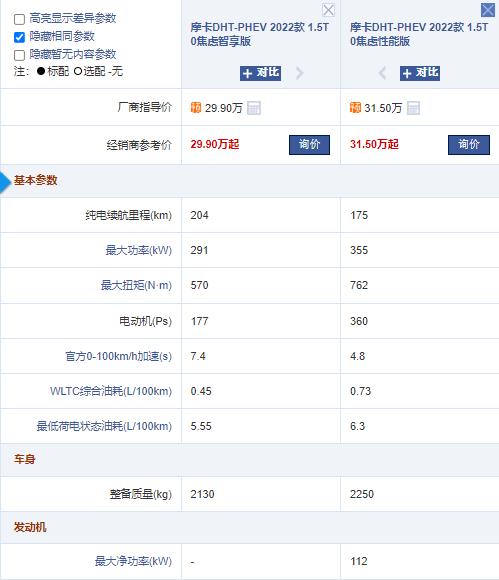This screenshot has height=580, width=499.
Task: Click the orange badge beside 31.50万
Action: point(355,108)
